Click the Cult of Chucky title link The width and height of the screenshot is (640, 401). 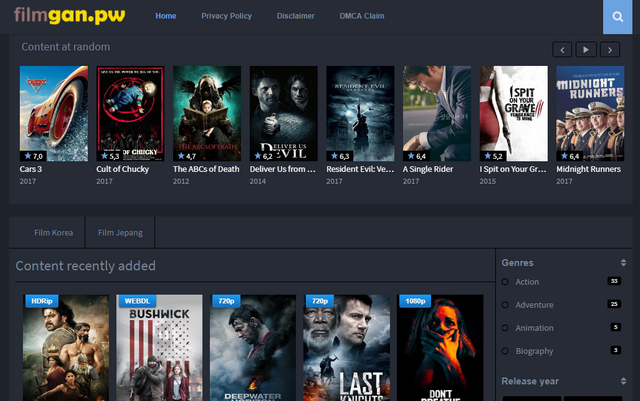122,169
